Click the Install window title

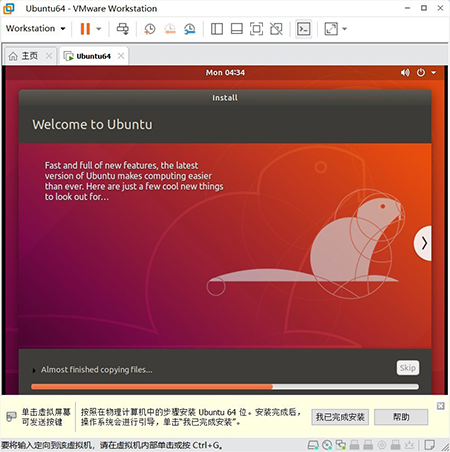[225, 98]
